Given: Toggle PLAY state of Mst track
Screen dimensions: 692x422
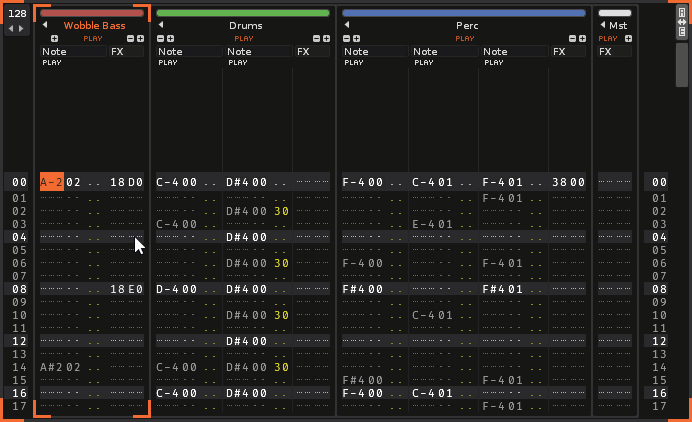Looking at the screenshot, I should [x=608, y=38].
